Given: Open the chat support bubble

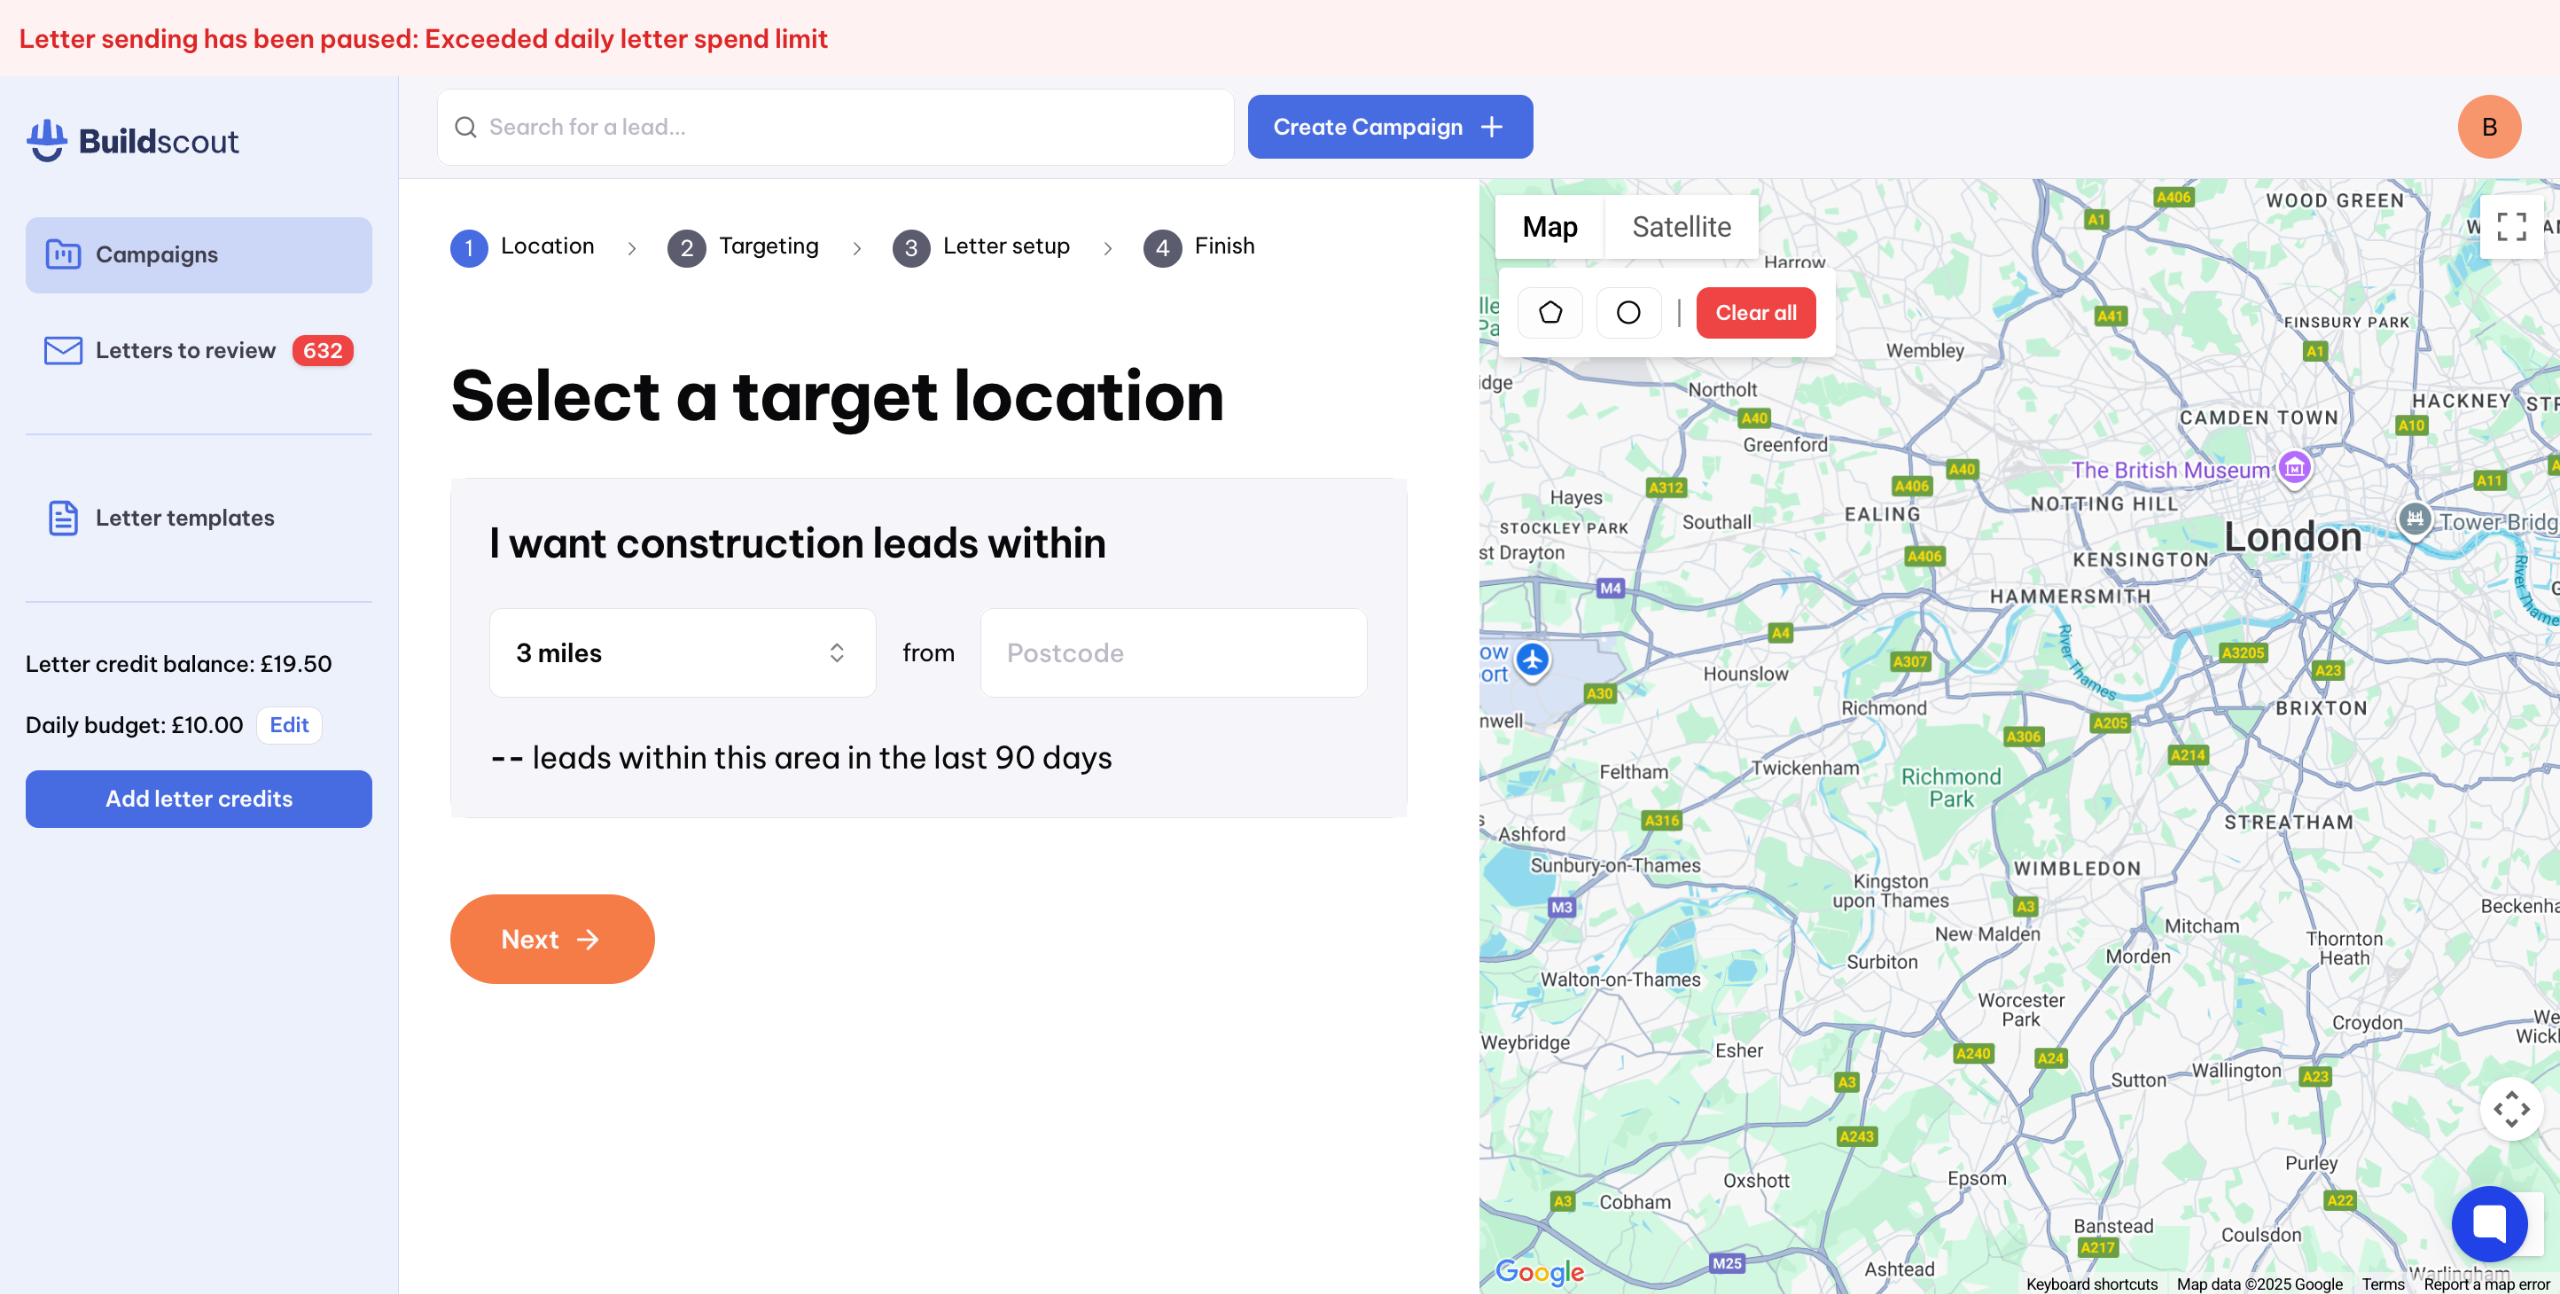Looking at the screenshot, I should 2489,1223.
